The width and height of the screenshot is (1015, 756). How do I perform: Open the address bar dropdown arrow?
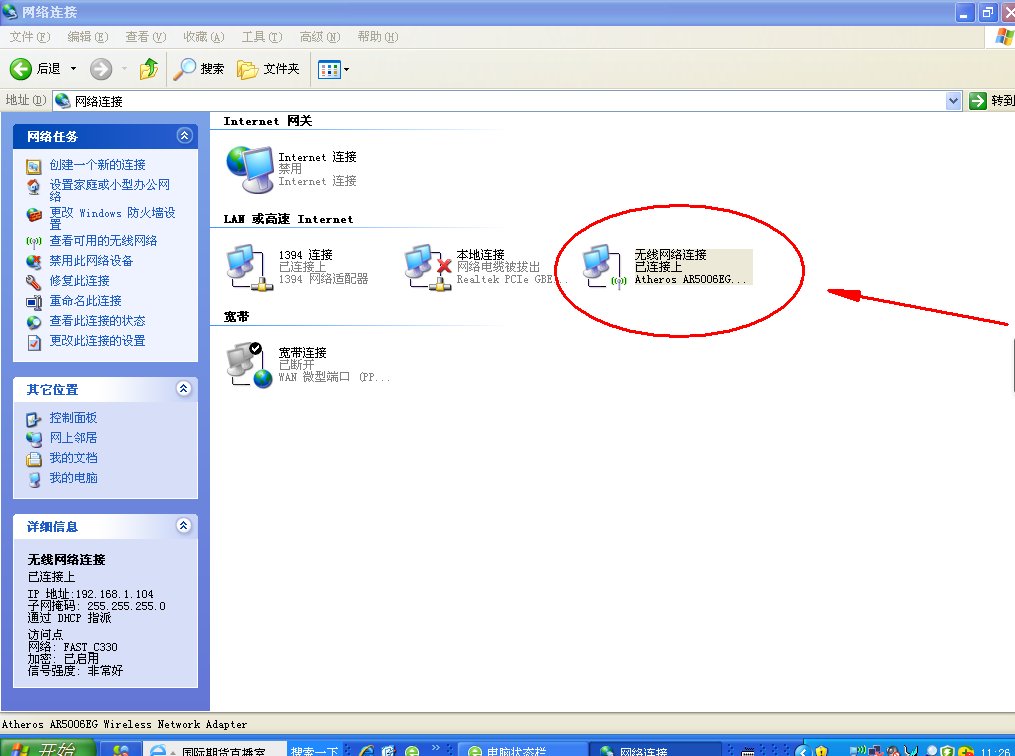953,101
